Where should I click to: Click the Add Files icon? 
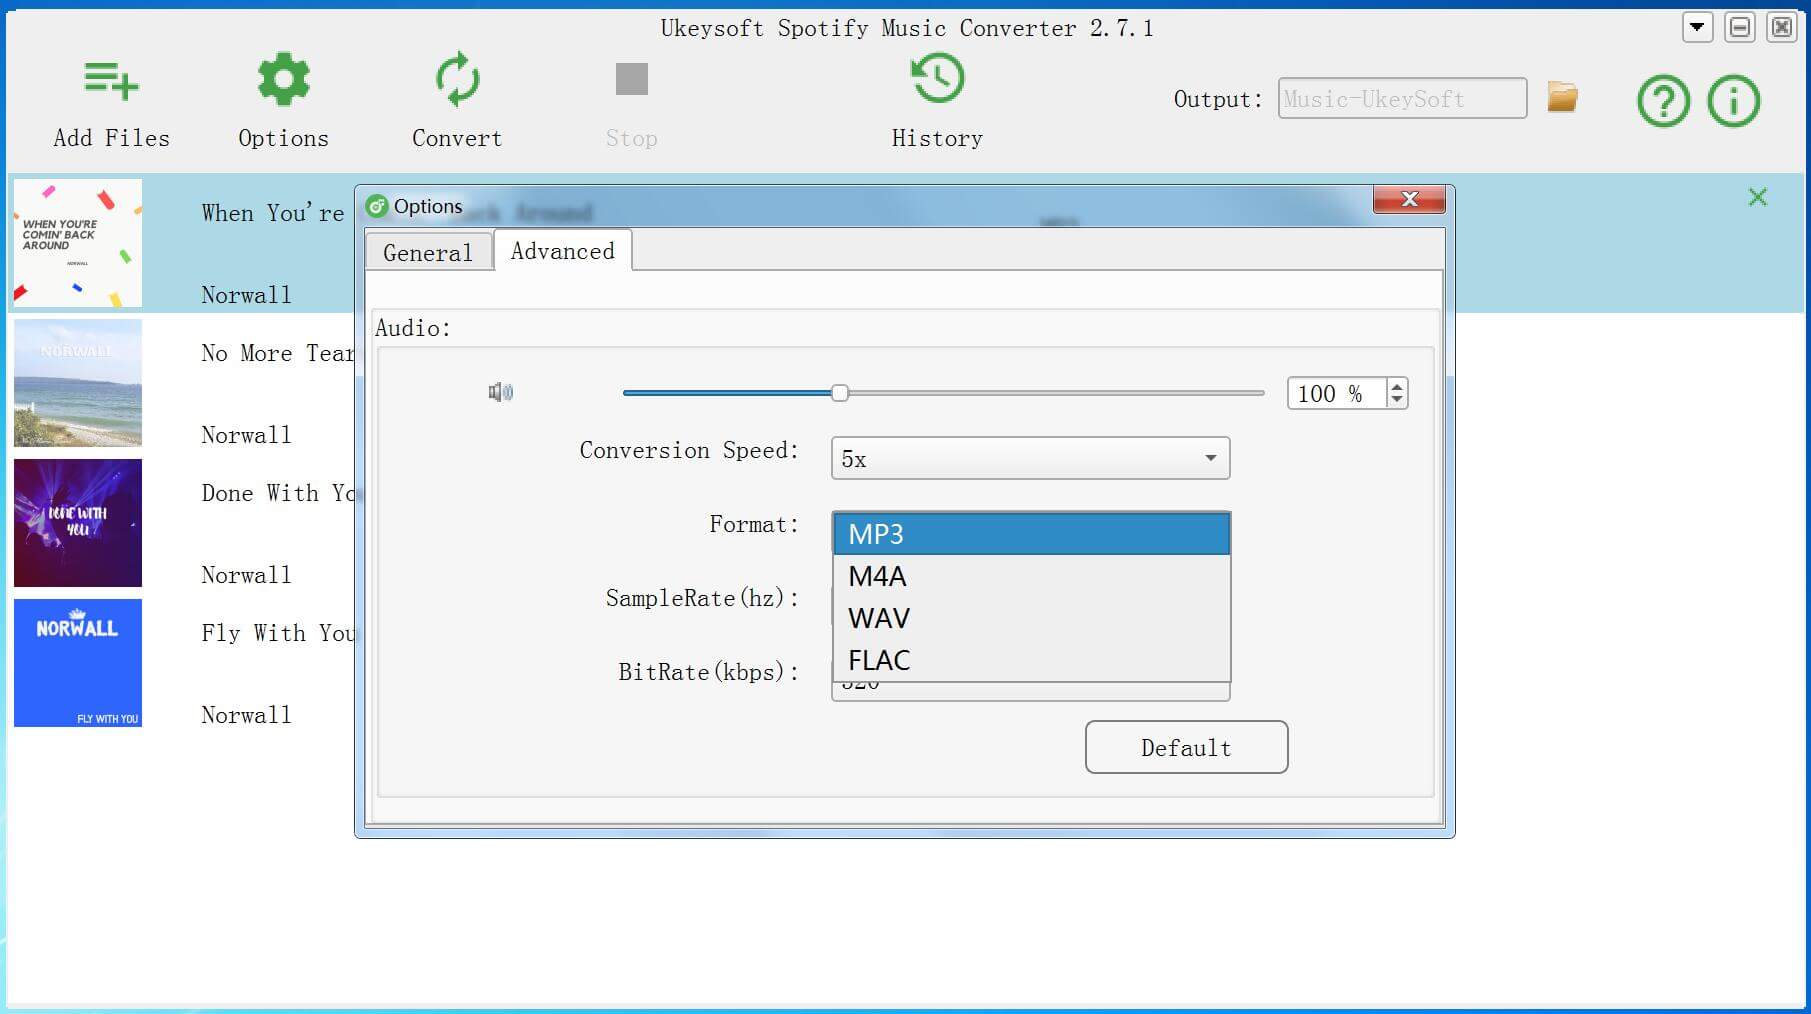(x=111, y=81)
